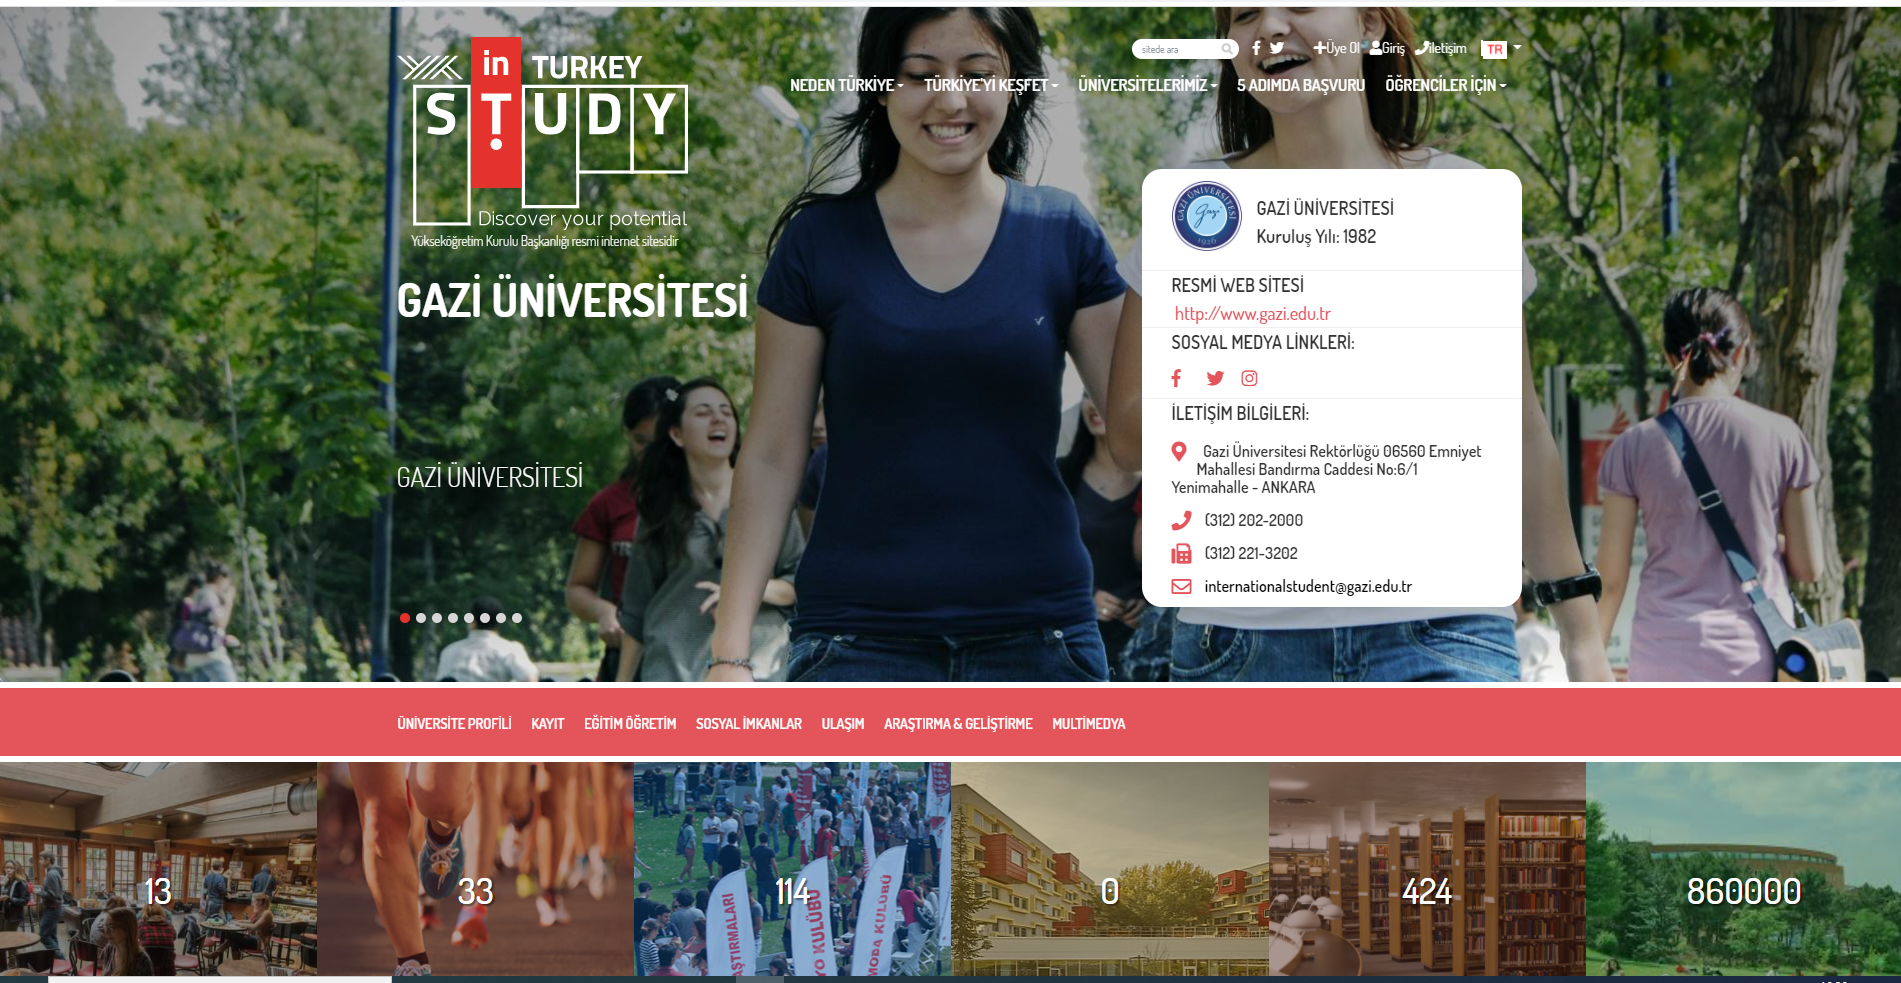This screenshot has width=1901, height=983.
Task: Click the Giriş login link
Action: [x=1387, y=48]
